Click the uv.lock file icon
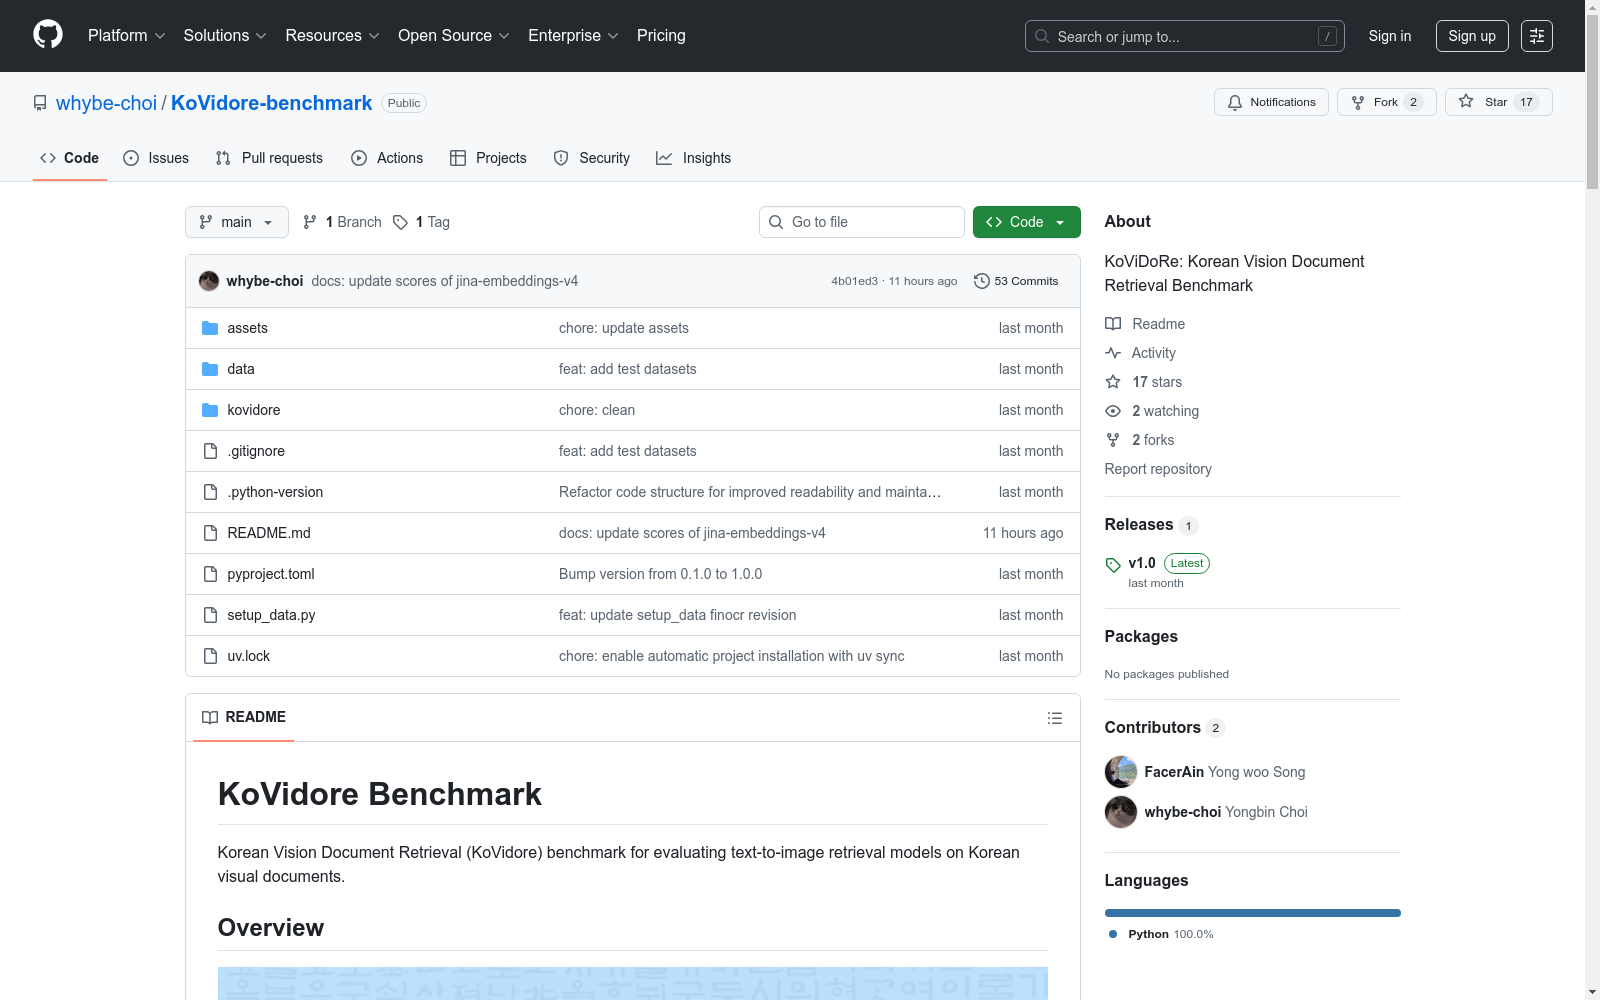The width and height of the screenshot is (1600, 1000). [x=210, y=656]
